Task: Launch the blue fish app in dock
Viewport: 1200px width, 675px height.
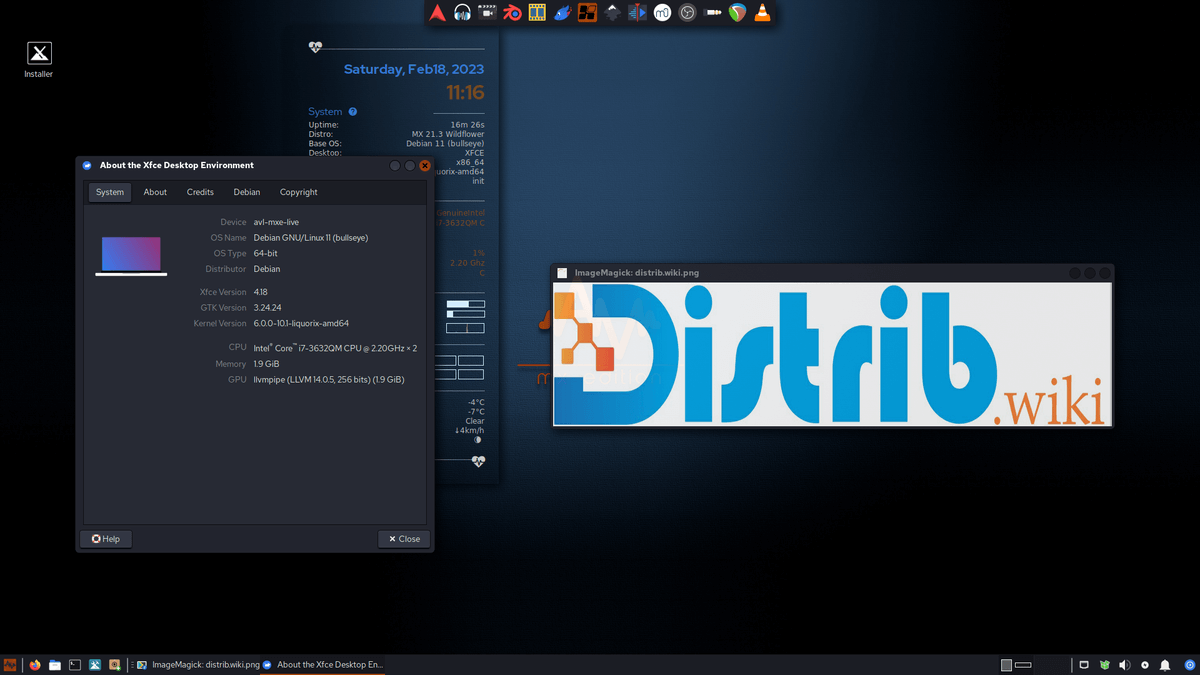Action: (x=562, y=13)
